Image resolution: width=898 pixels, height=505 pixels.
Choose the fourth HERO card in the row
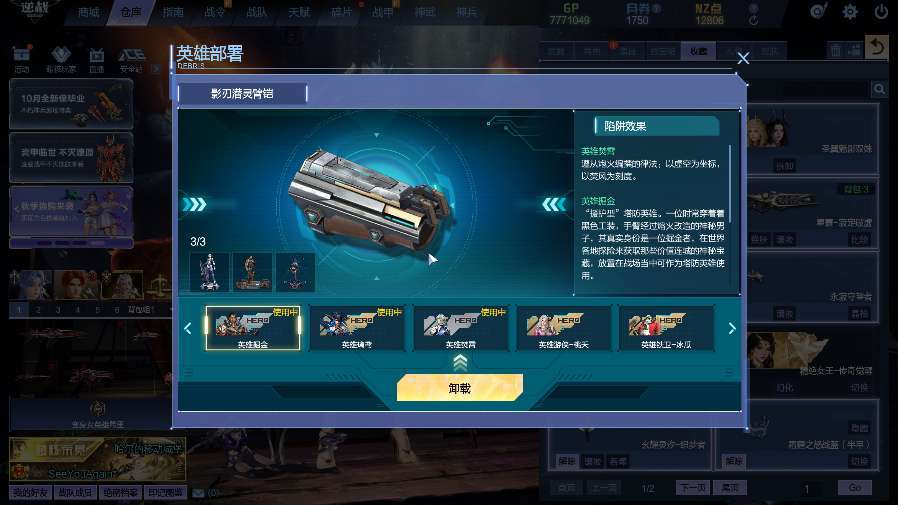click(564, 328)
